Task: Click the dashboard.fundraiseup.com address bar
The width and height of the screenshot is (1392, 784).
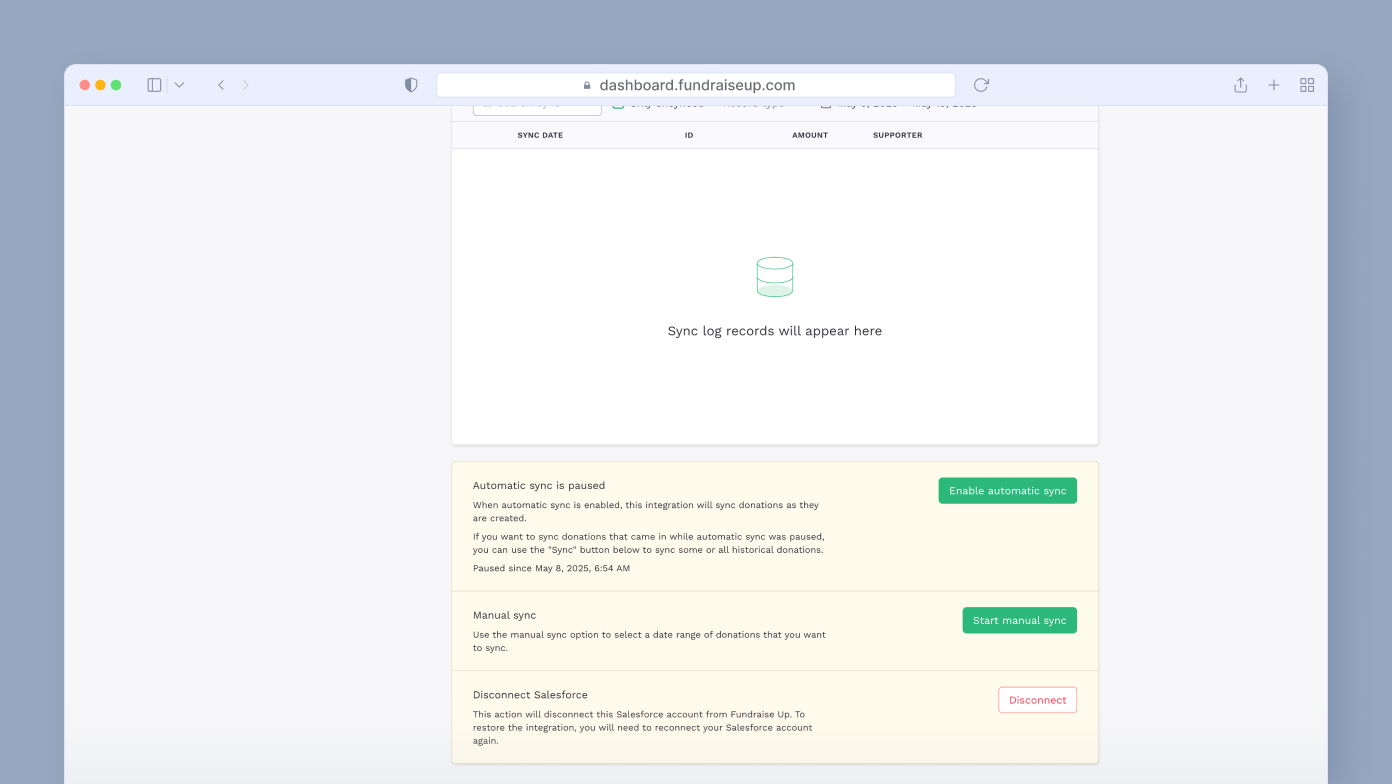Action: click(695, 85)
